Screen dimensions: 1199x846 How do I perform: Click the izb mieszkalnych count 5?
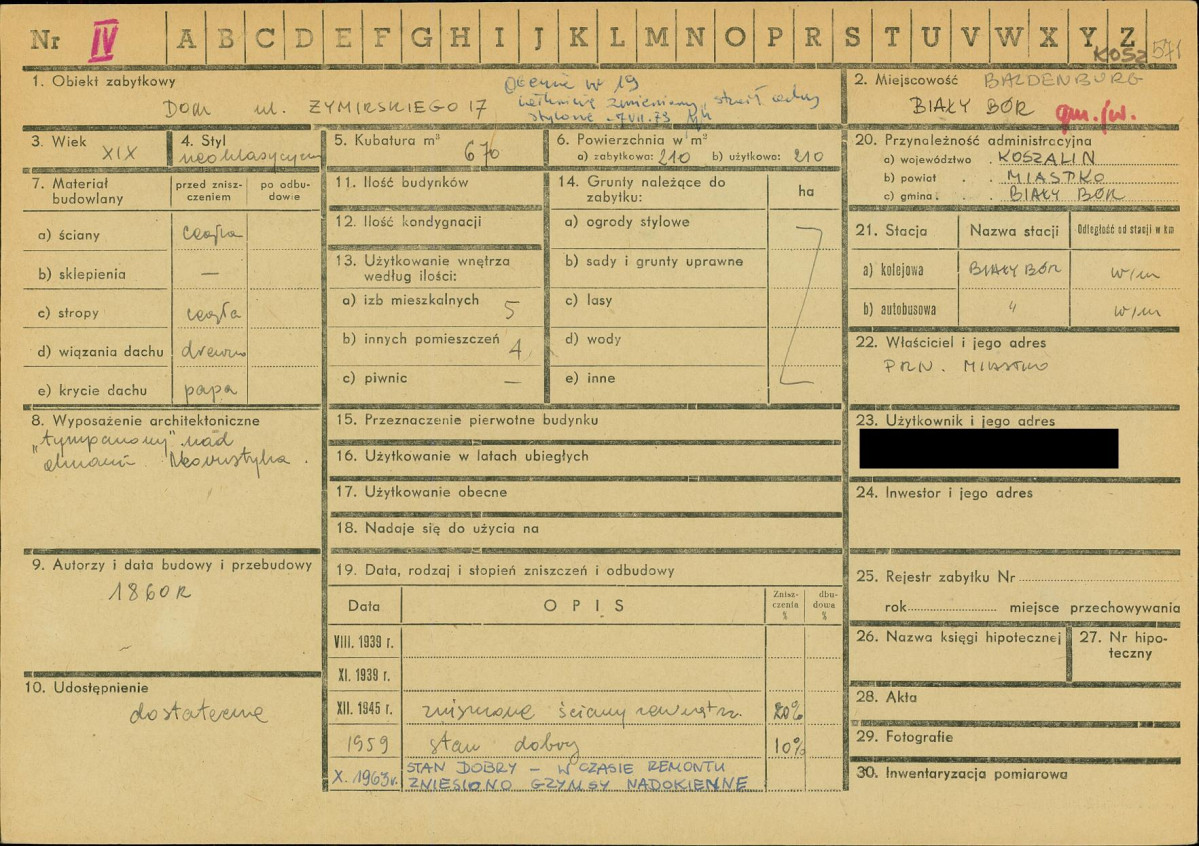click(x=512, y=309)
